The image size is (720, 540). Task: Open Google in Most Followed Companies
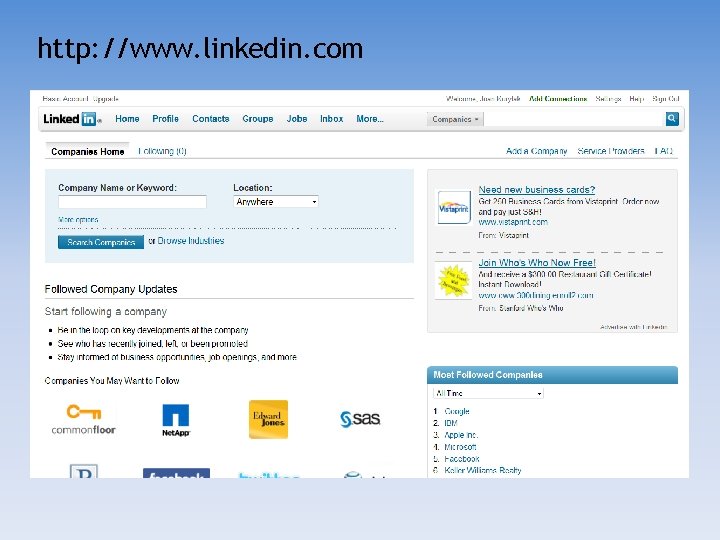click(x=457, y=411)
